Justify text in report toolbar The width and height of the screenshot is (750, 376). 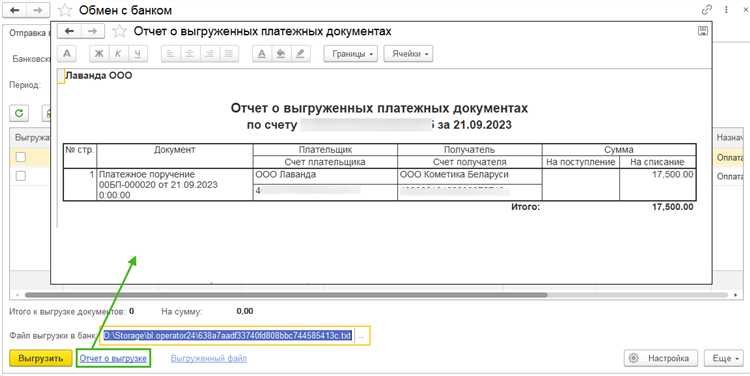point(229,54)
